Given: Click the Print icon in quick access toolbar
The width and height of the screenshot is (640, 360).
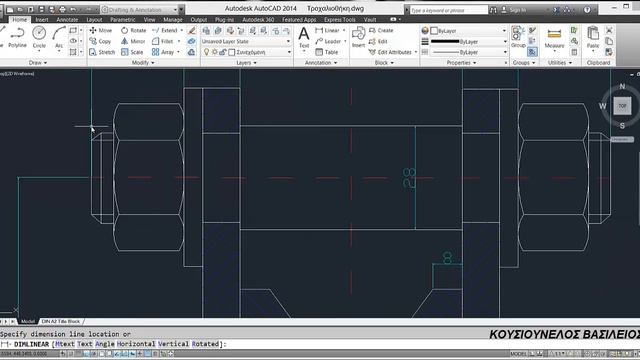Looking at the screenshot, I should 62,9.
